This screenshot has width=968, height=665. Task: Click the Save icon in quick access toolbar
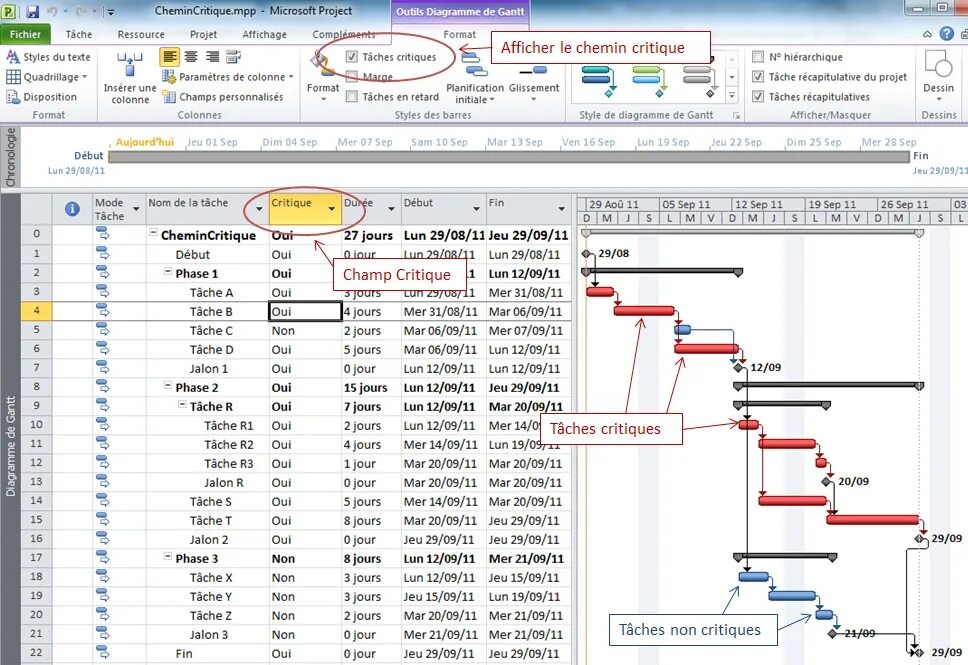(33, 11)
